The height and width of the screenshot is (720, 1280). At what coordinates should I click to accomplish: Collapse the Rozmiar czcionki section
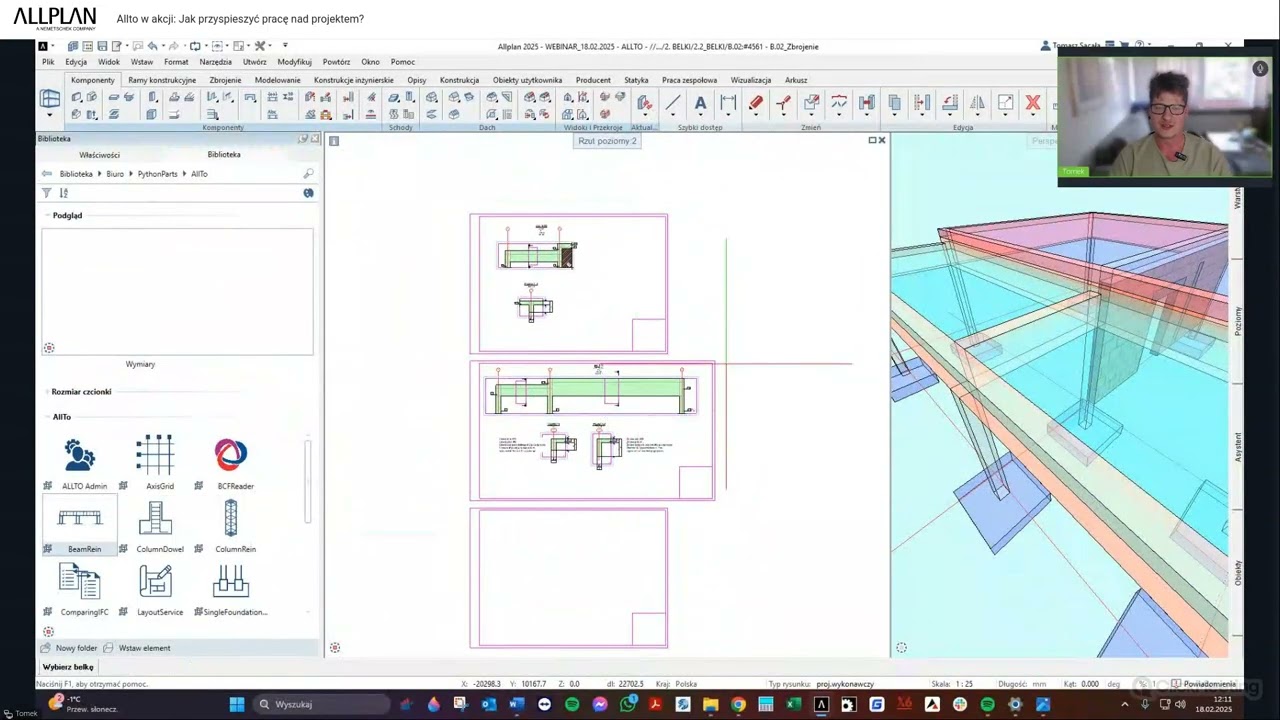[x=46, y=392]
